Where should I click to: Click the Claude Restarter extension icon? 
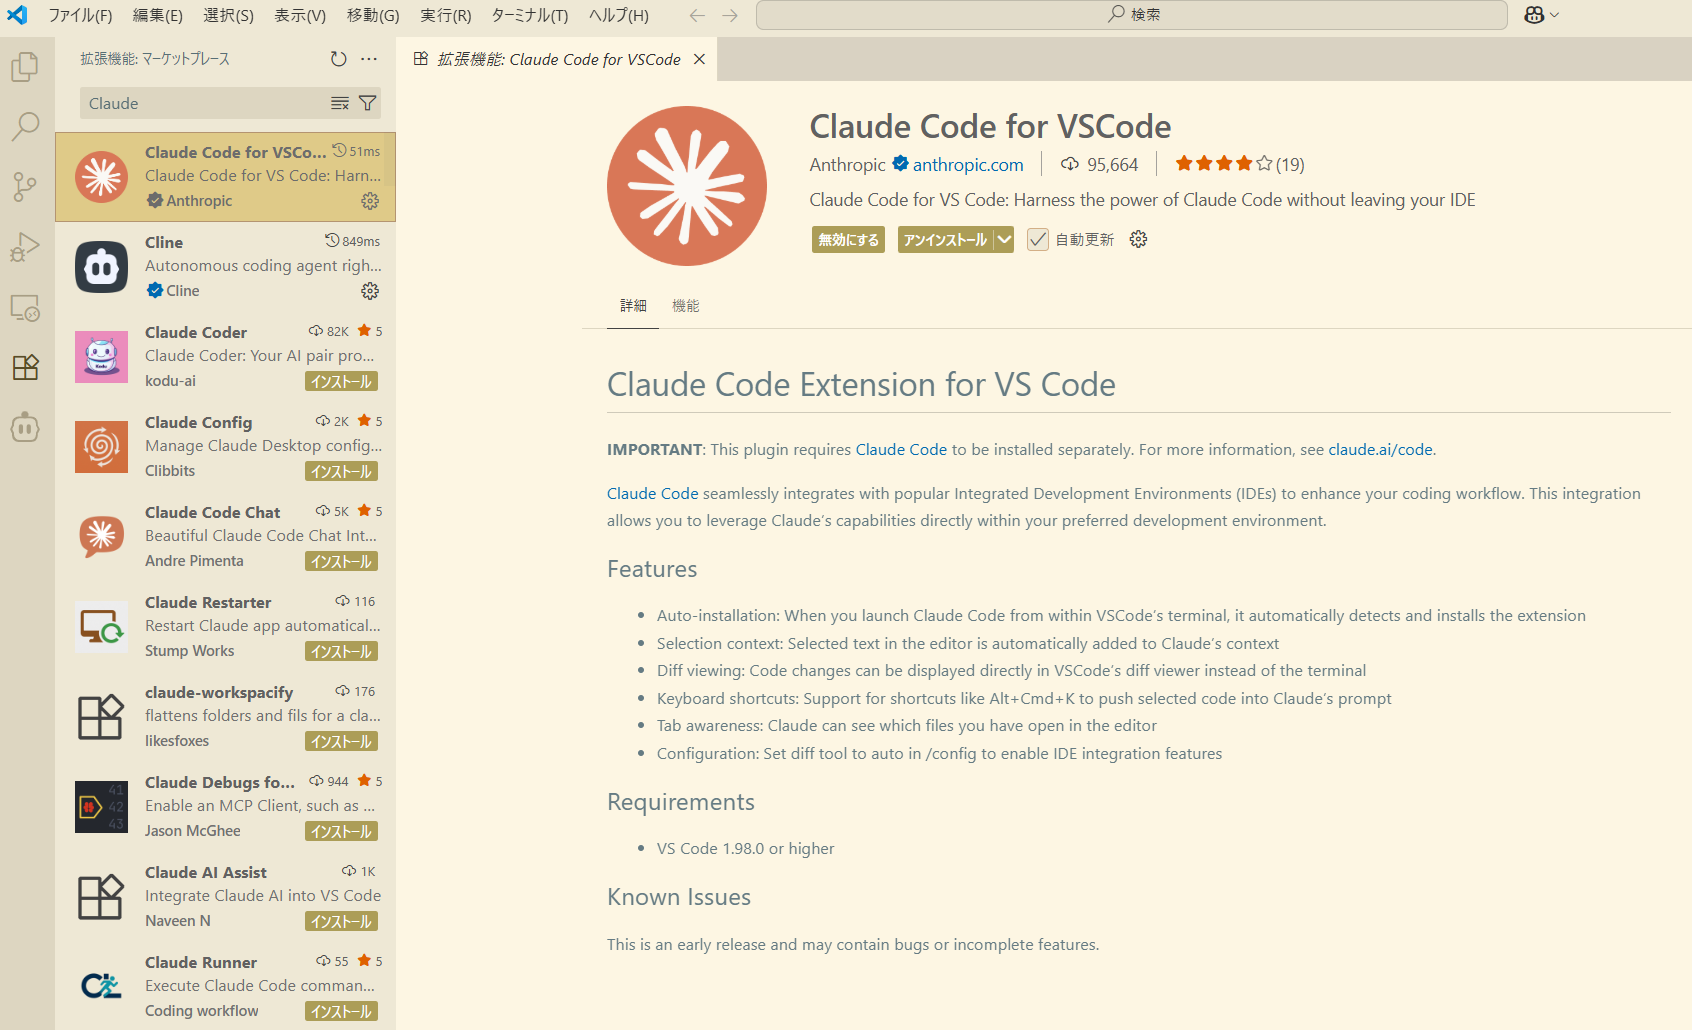tap(101, 627)
